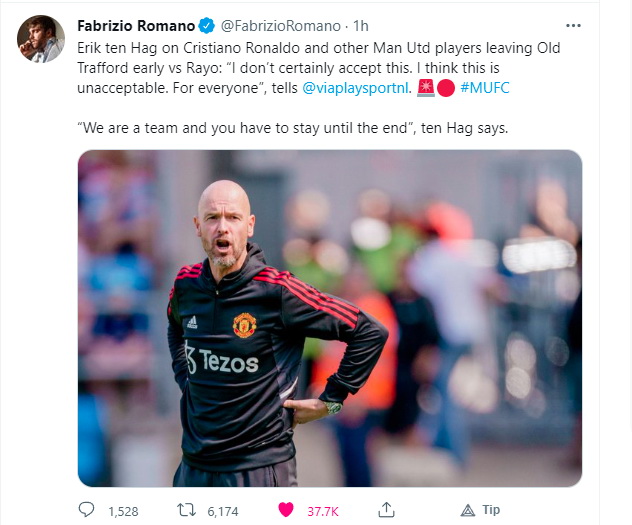The height and width of the screenshot is (525, 632).
Task: Click the Fabrizio Romano display name
Action: pyautogui.click(x=136, y=26)
